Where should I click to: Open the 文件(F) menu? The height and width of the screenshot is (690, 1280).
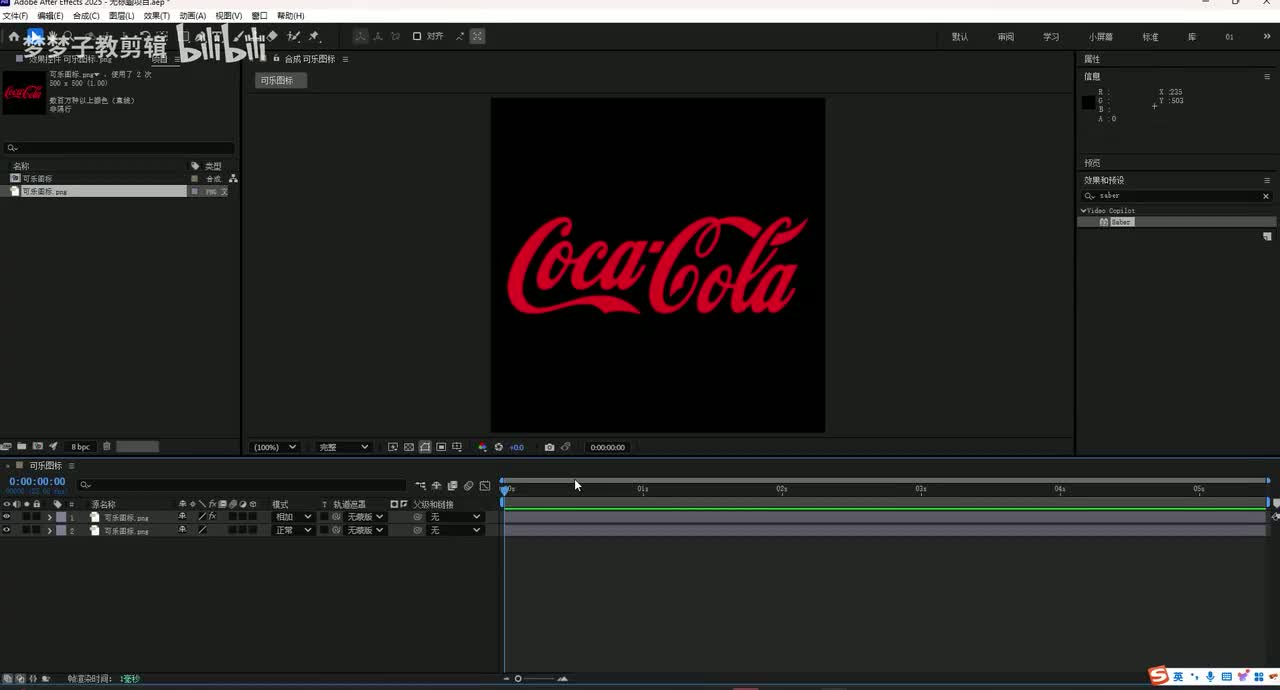pyautogui.click(x=14, y=16)
